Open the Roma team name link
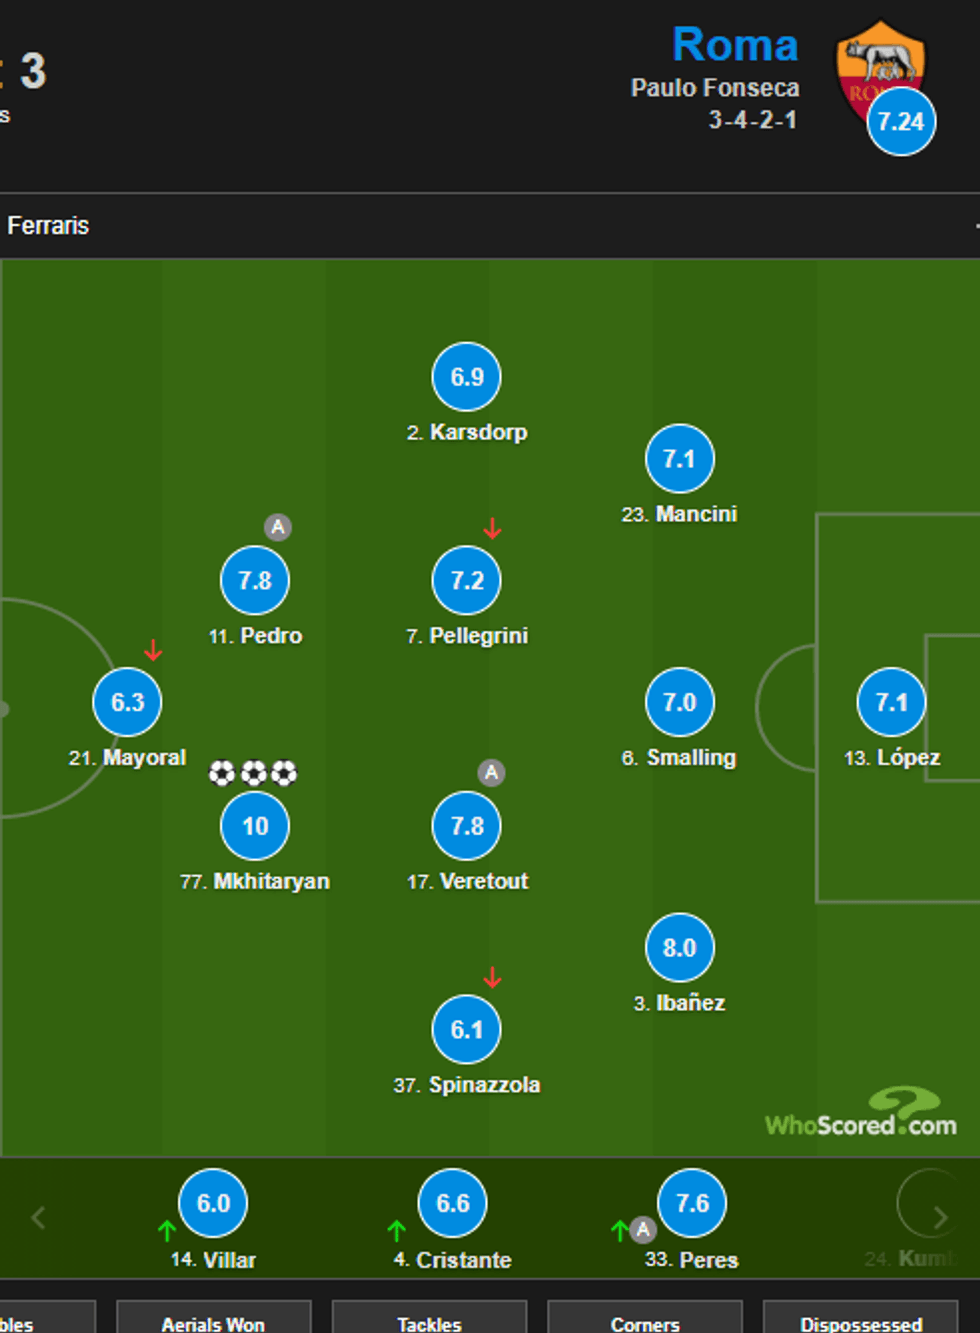This screenshot has height=1333, width=980. [735, 45]
